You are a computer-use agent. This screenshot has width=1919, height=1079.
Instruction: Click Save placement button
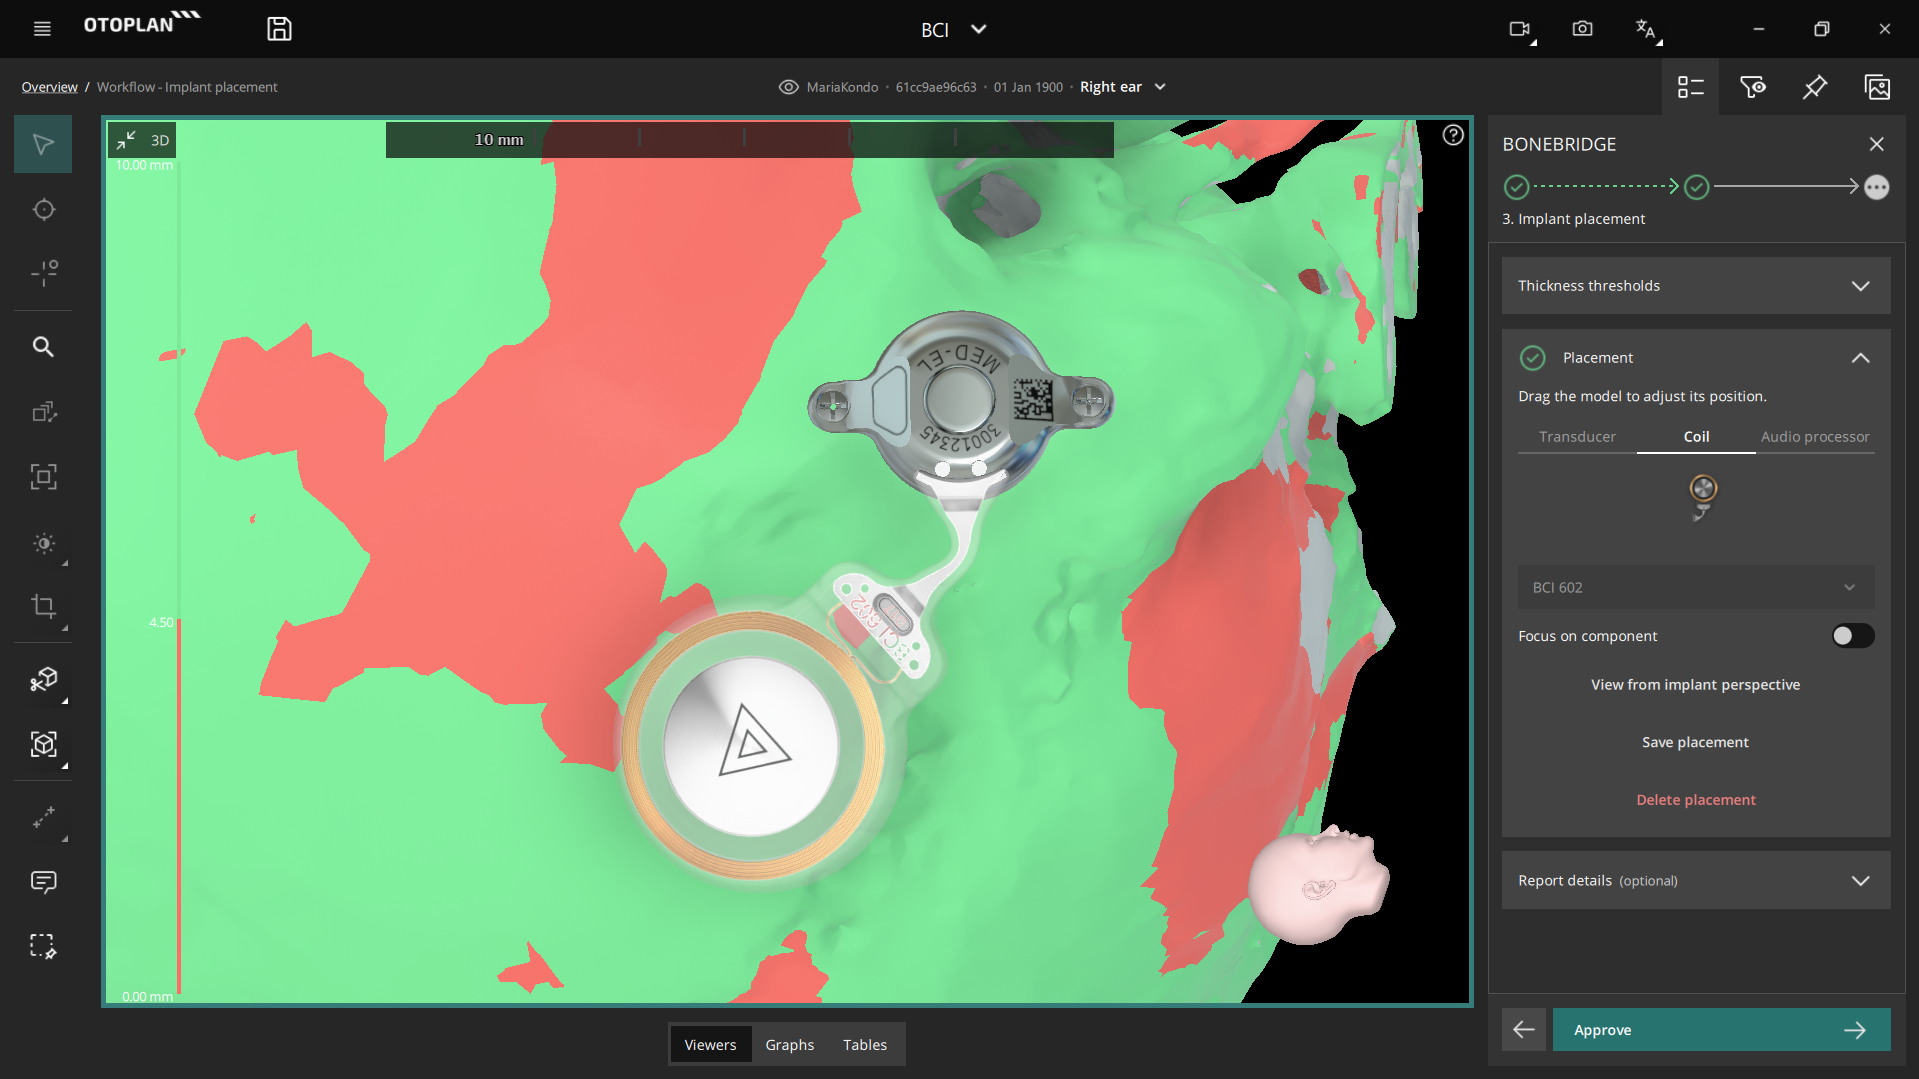pos(1695,742)
